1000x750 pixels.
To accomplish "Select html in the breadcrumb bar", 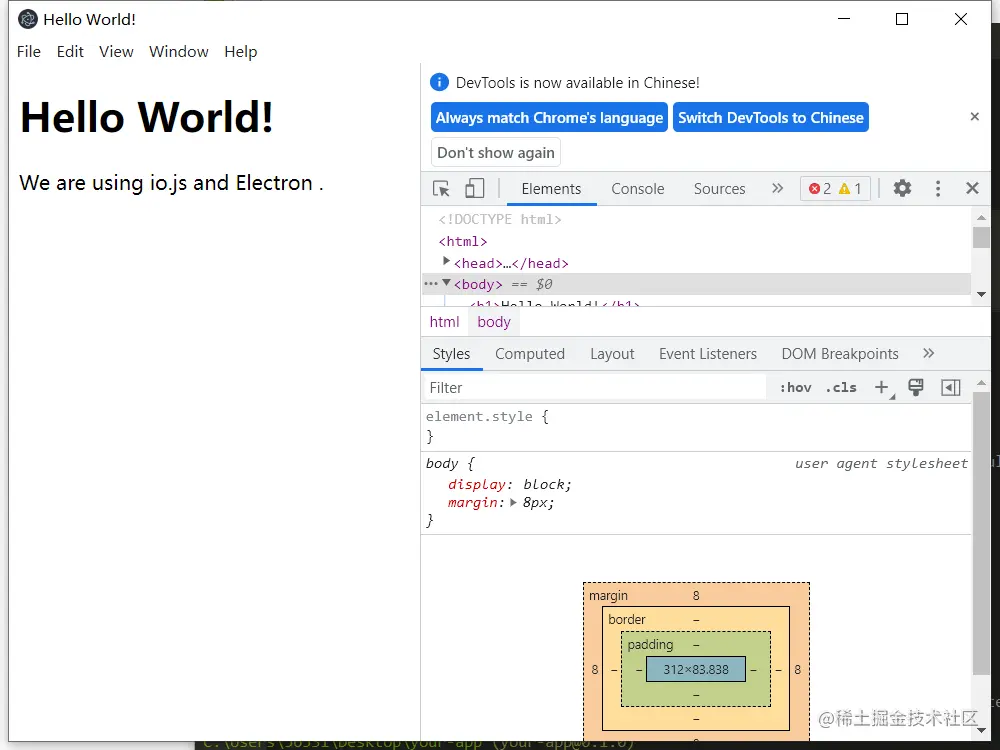I will coord(445,322).
